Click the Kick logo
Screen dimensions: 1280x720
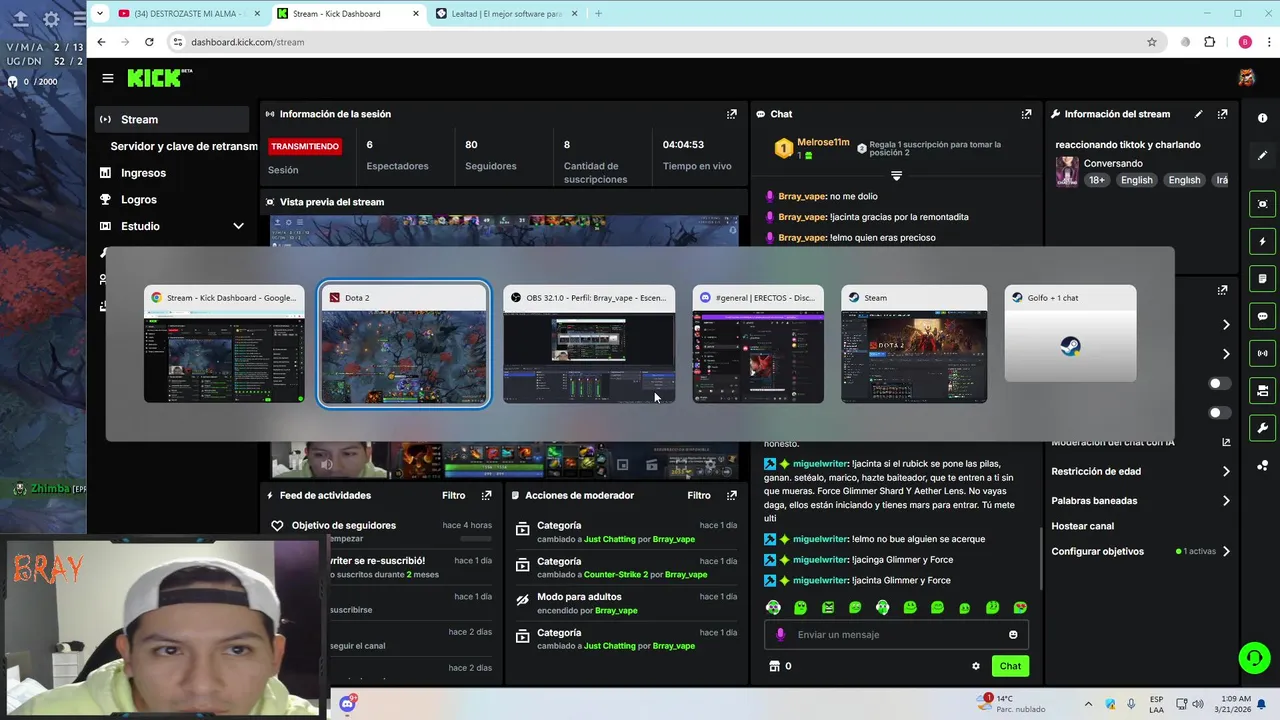click(x=158, y=78)
